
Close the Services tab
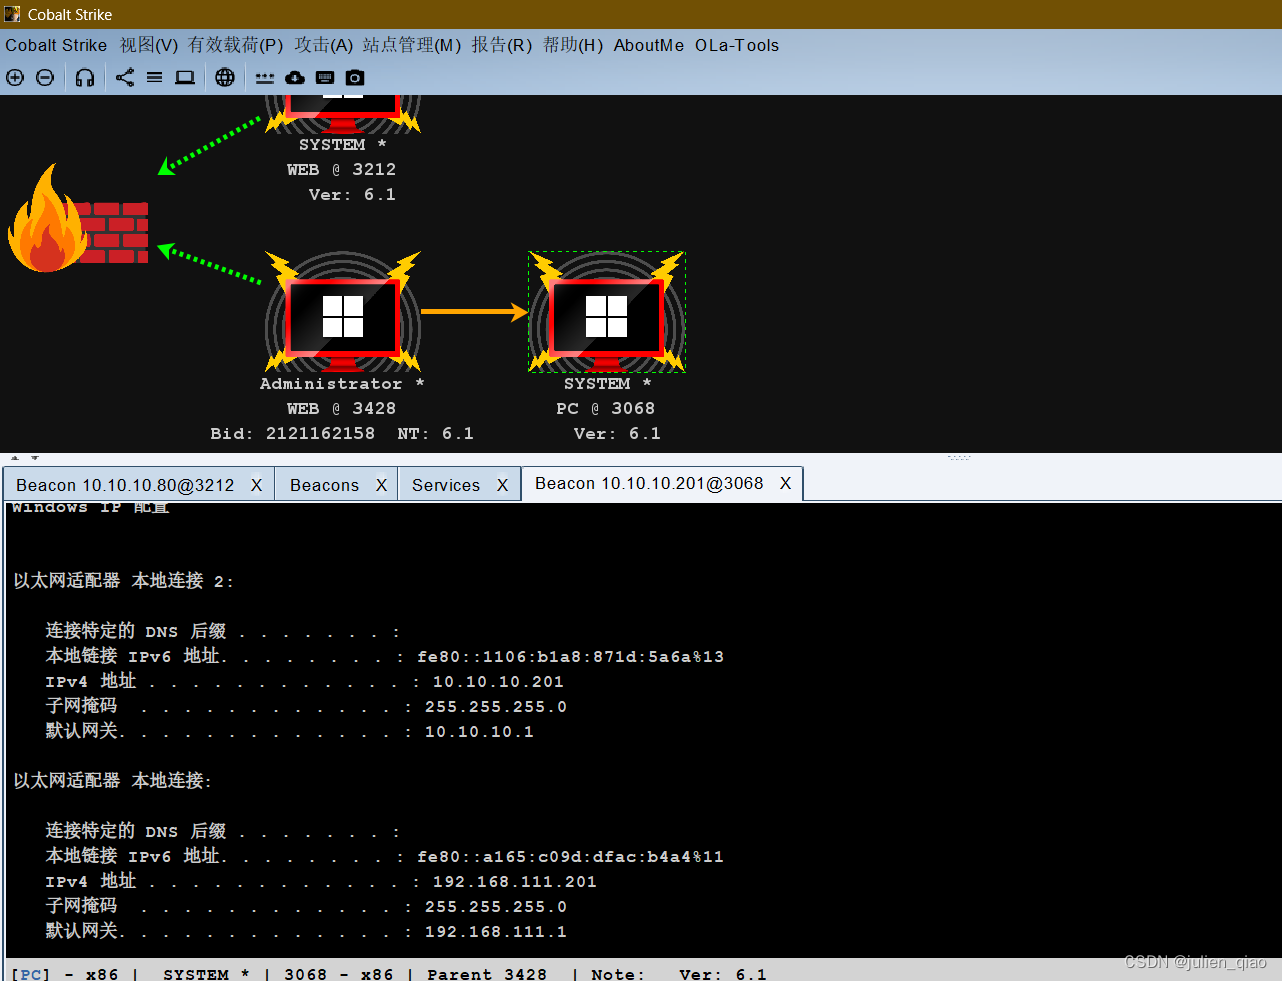503,485
